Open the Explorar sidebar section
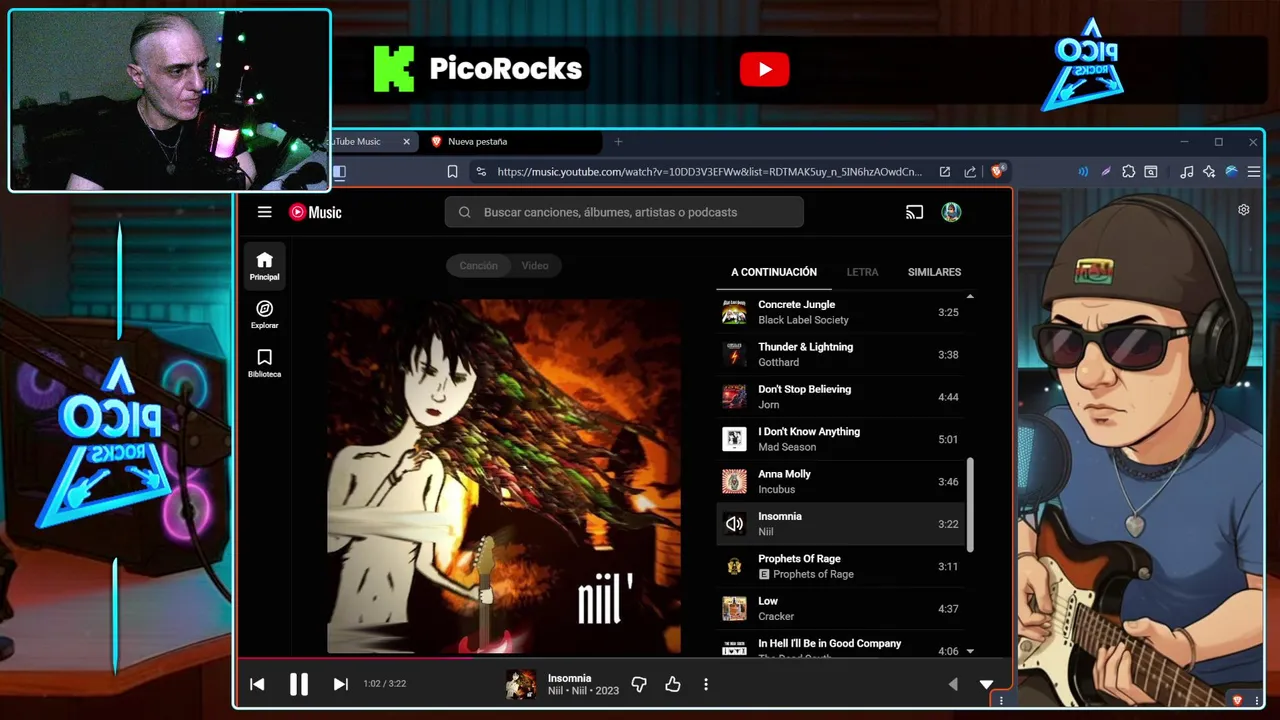 point(264,314)
